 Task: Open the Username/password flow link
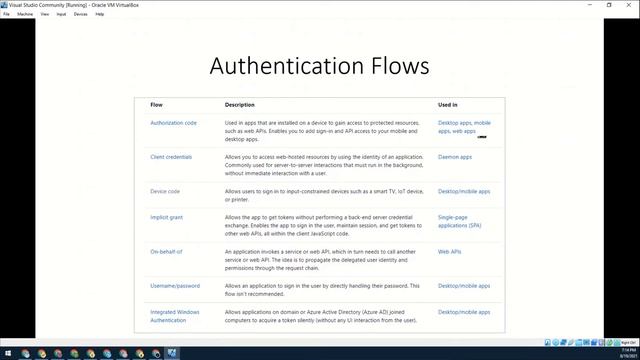point(175,286)
